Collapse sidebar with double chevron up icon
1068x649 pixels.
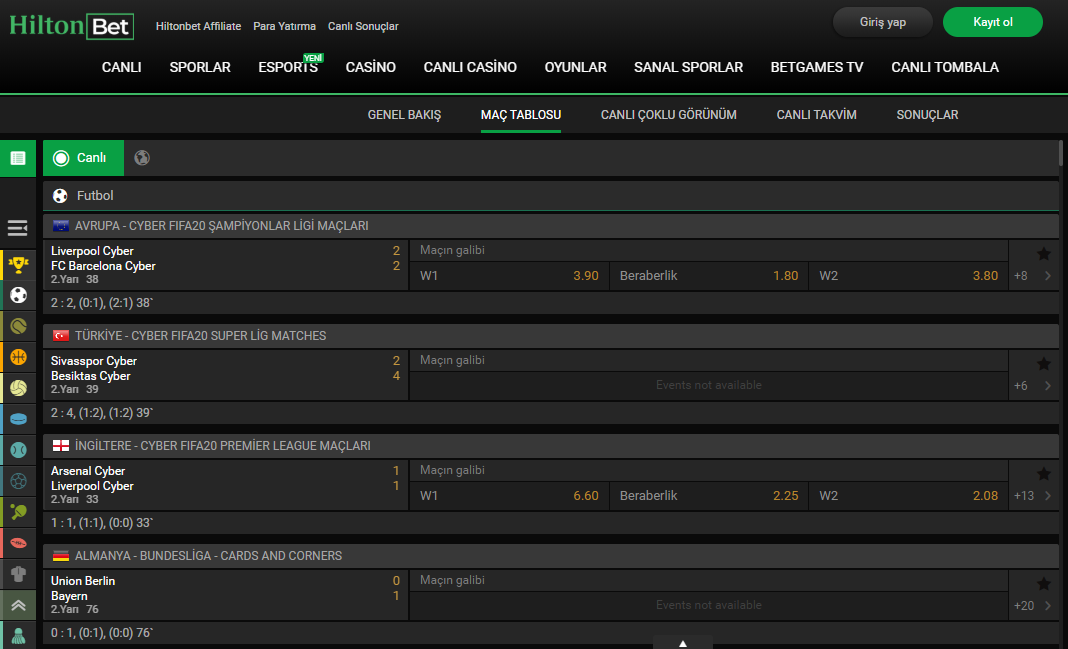tap(18, 605)
